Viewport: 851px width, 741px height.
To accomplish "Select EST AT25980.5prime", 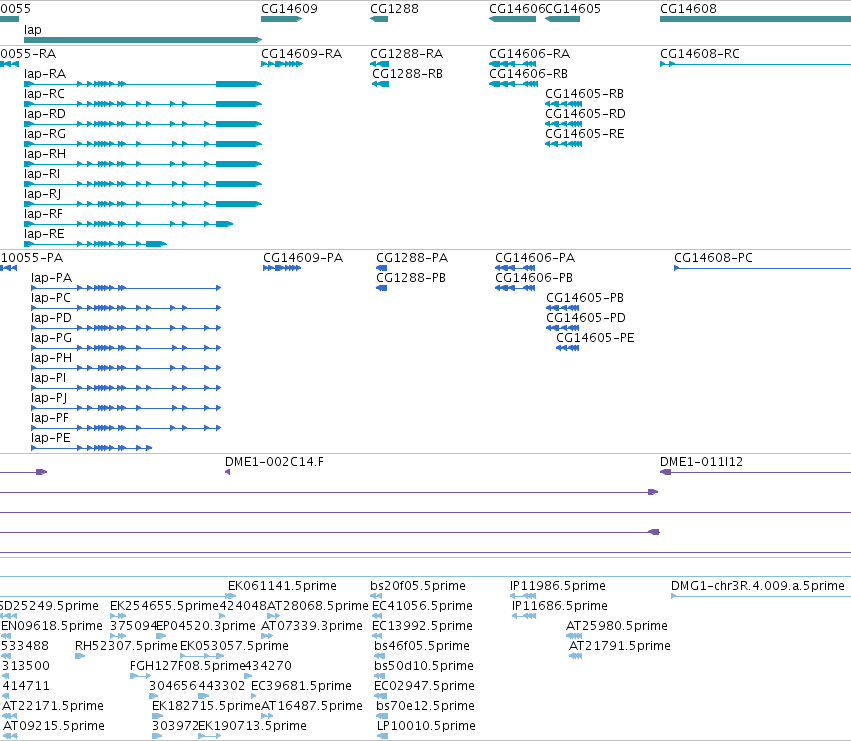I will click(x=617, y=626).
